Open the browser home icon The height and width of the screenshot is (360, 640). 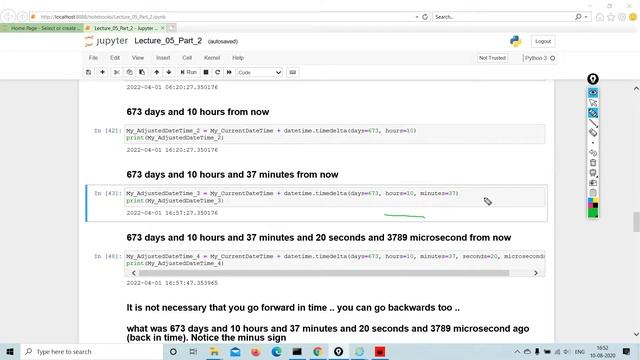click(600, 17)
